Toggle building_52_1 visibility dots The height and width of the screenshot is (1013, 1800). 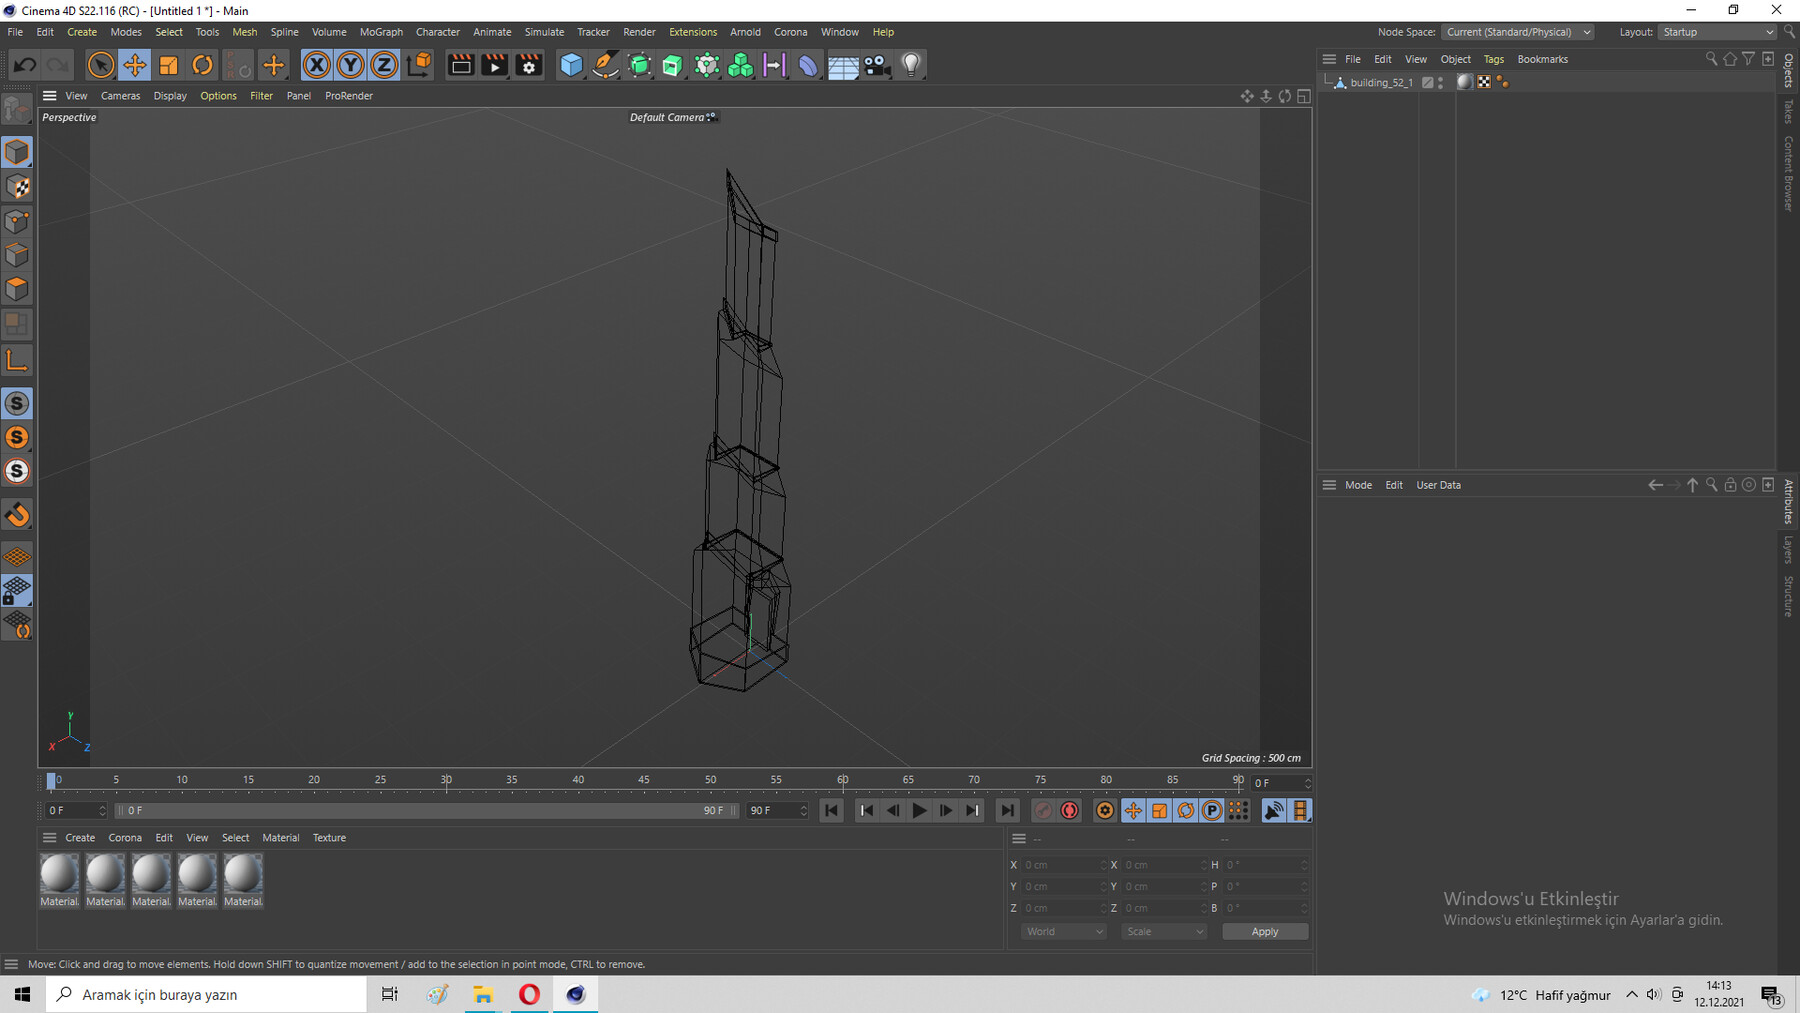(1440, 83)
